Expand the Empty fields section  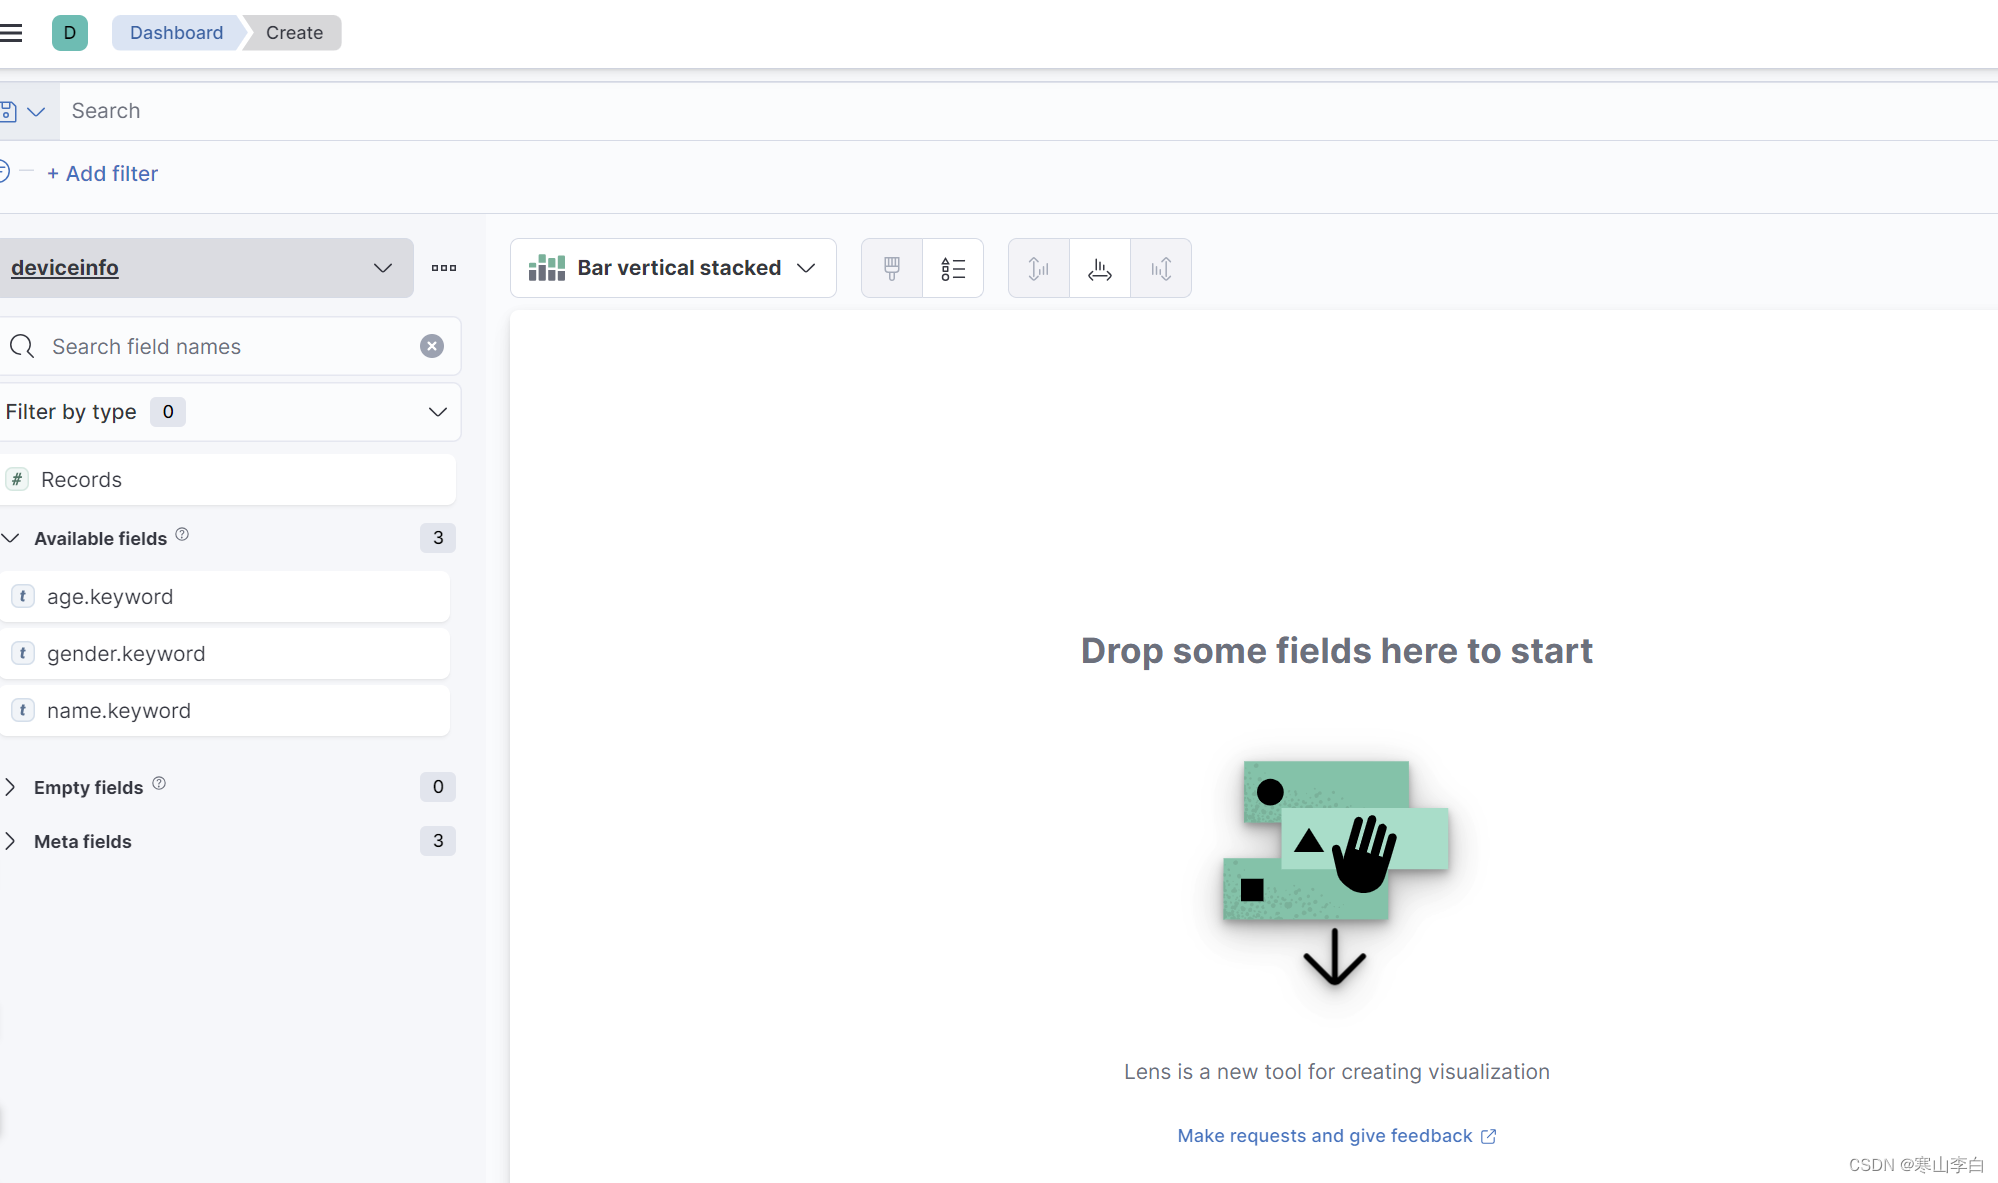point(88,787)
